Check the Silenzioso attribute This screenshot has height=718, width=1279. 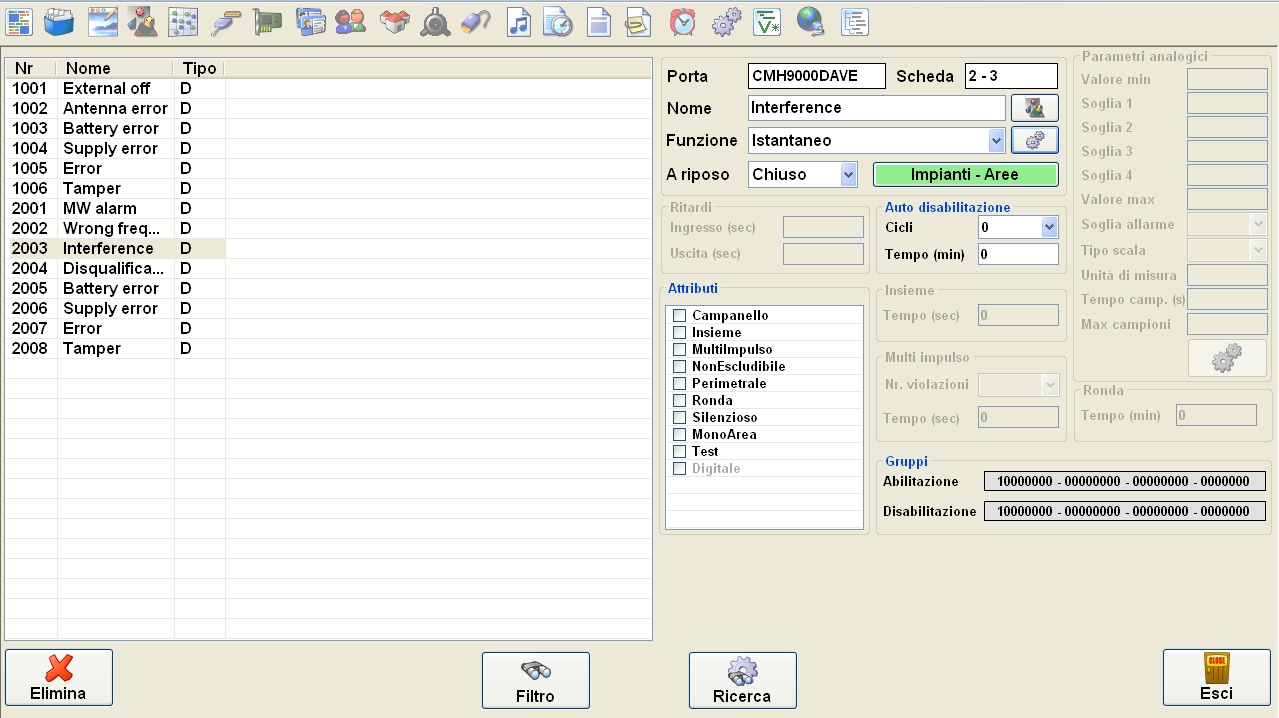680,418
